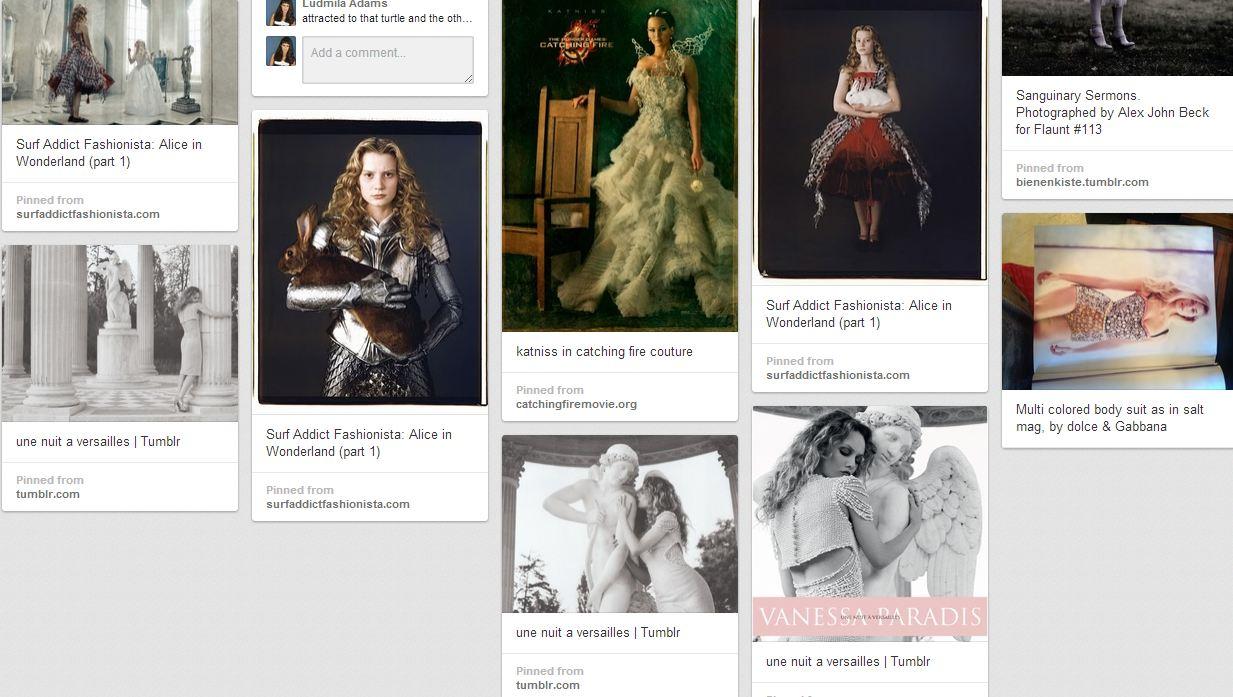The image size is (1233, 697).
Task: Visit surfaddictfashionista.com link under red dress pin
Action: click(838, 375)
